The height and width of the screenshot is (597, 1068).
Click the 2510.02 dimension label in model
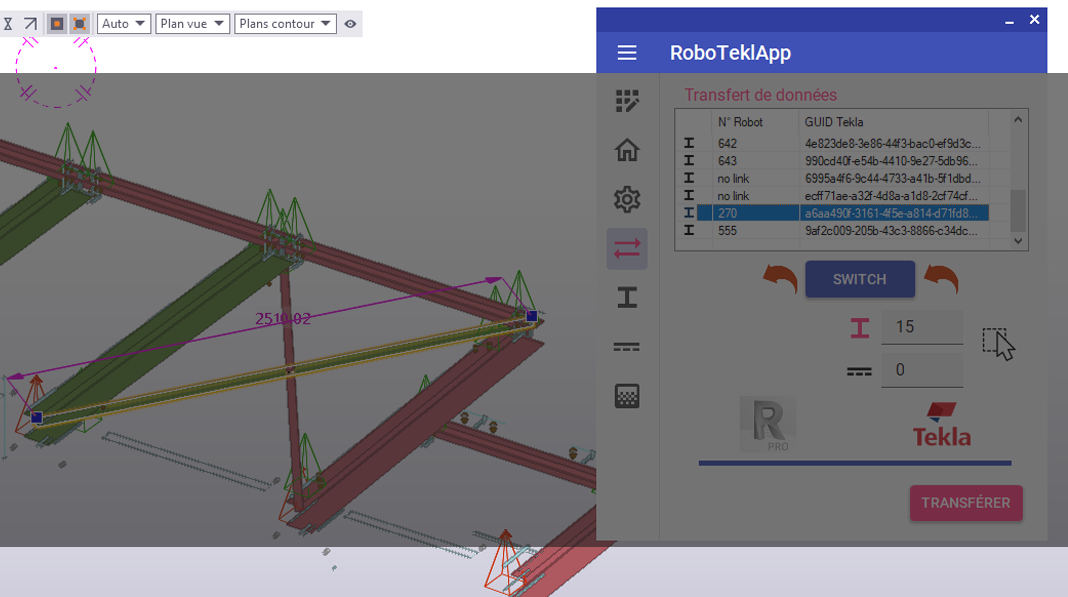click(283, 318)
